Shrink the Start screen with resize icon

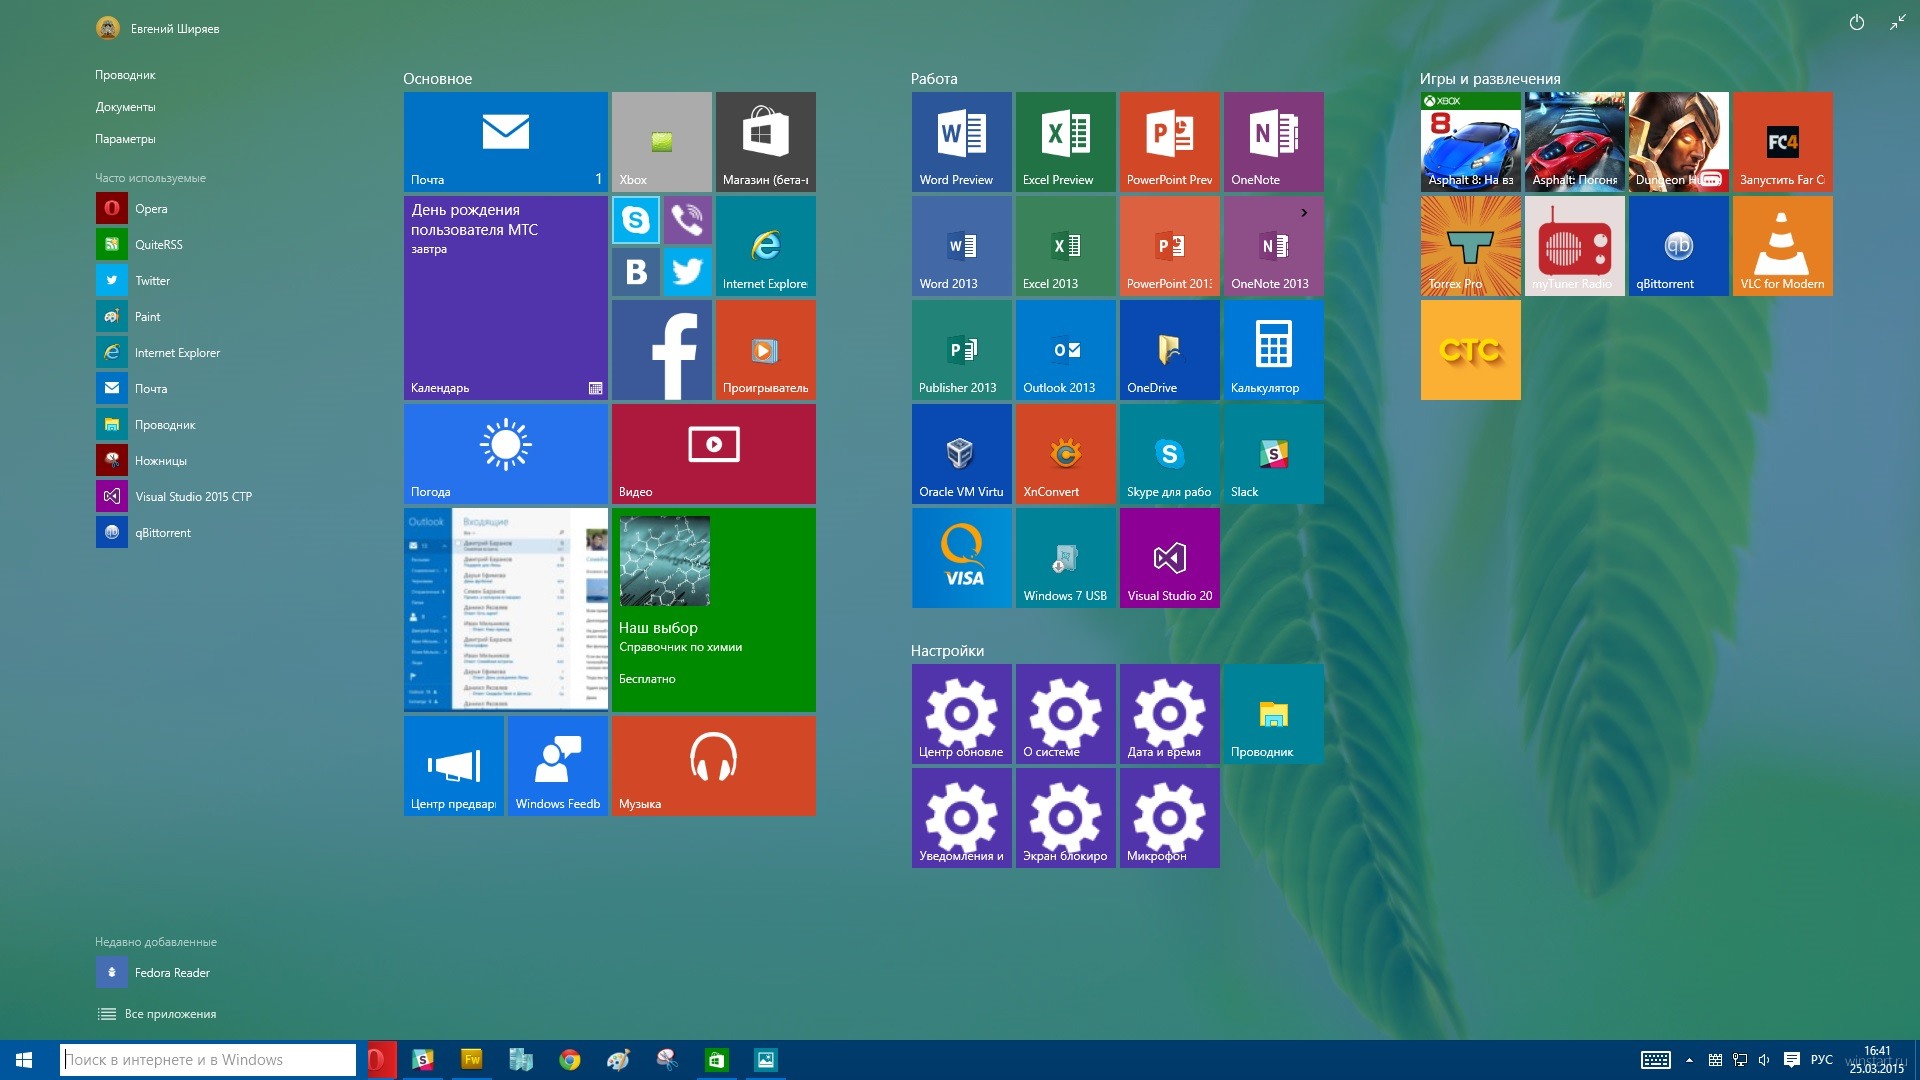(x=1897, y=22)
